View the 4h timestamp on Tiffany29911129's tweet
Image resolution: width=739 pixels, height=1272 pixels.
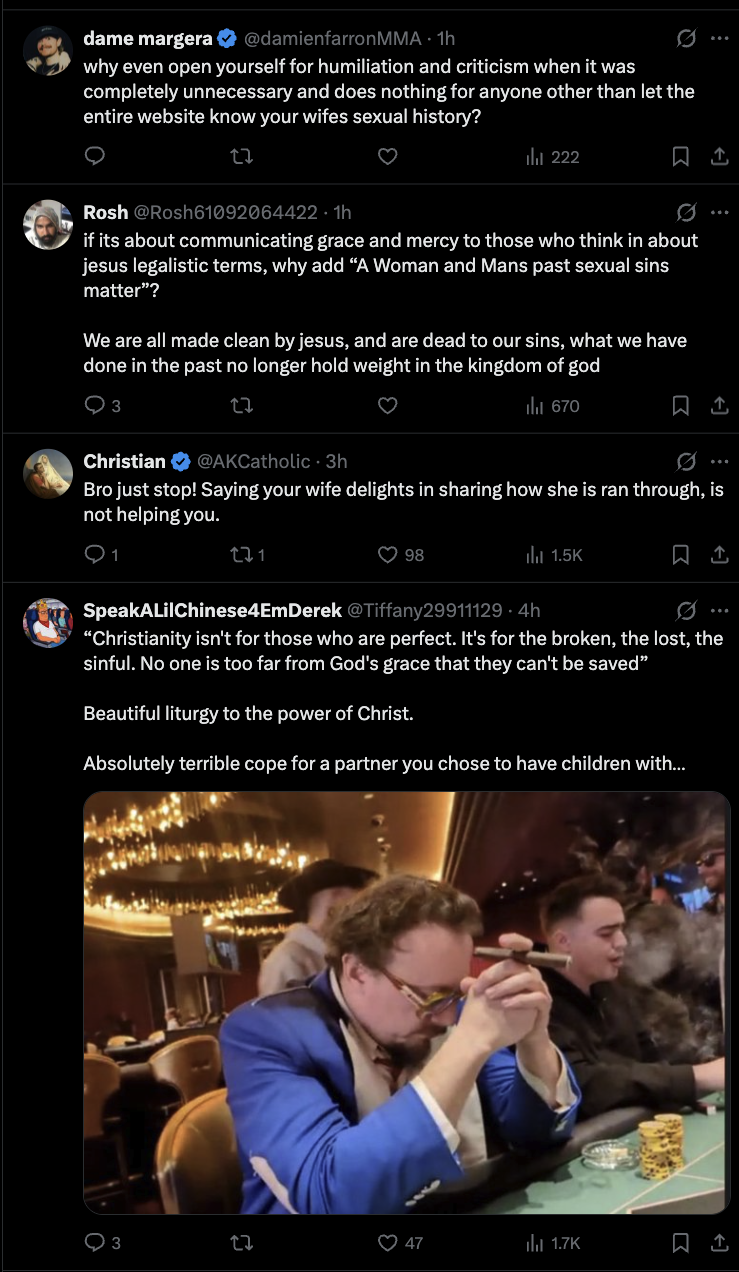(529, 610)
